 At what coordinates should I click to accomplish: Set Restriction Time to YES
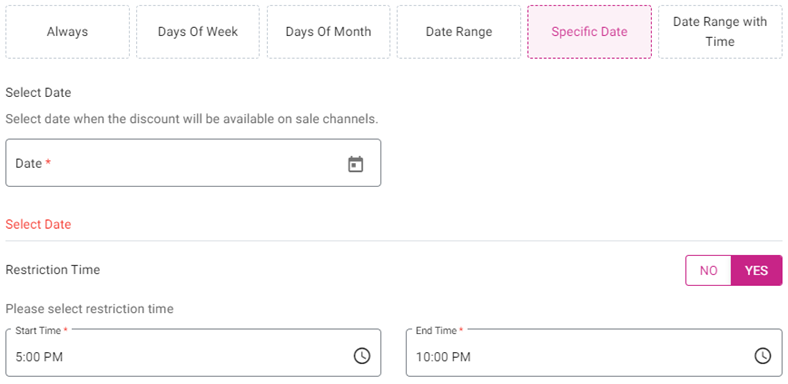click(x=756, y=270)
